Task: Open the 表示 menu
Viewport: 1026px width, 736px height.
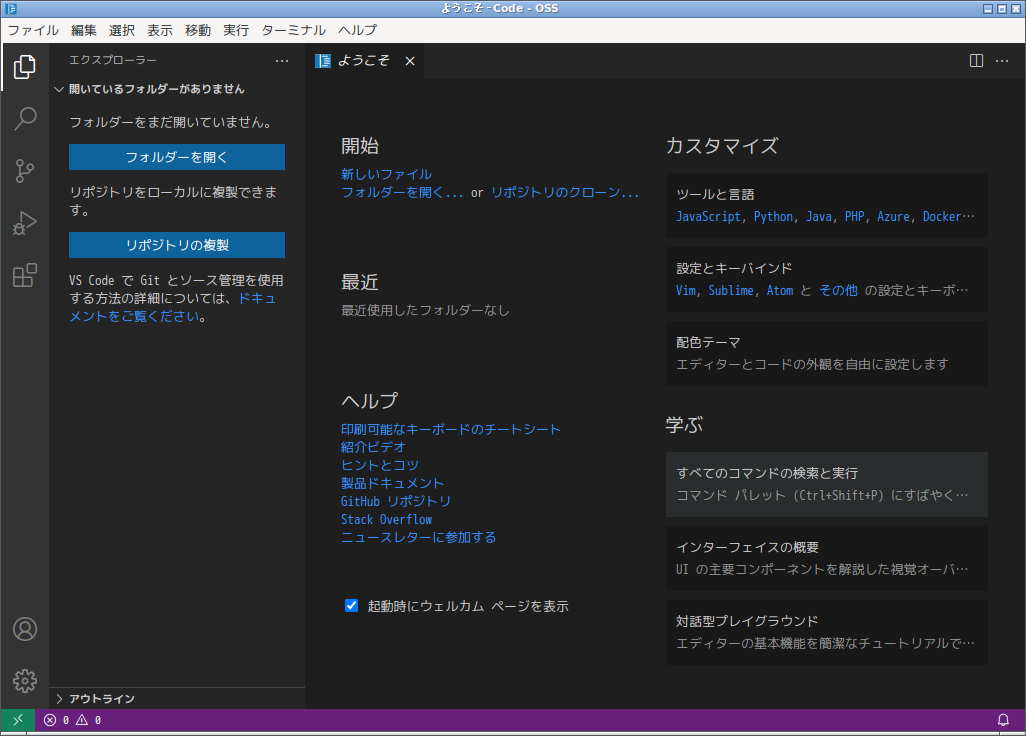Action: [x=160, y=30]
